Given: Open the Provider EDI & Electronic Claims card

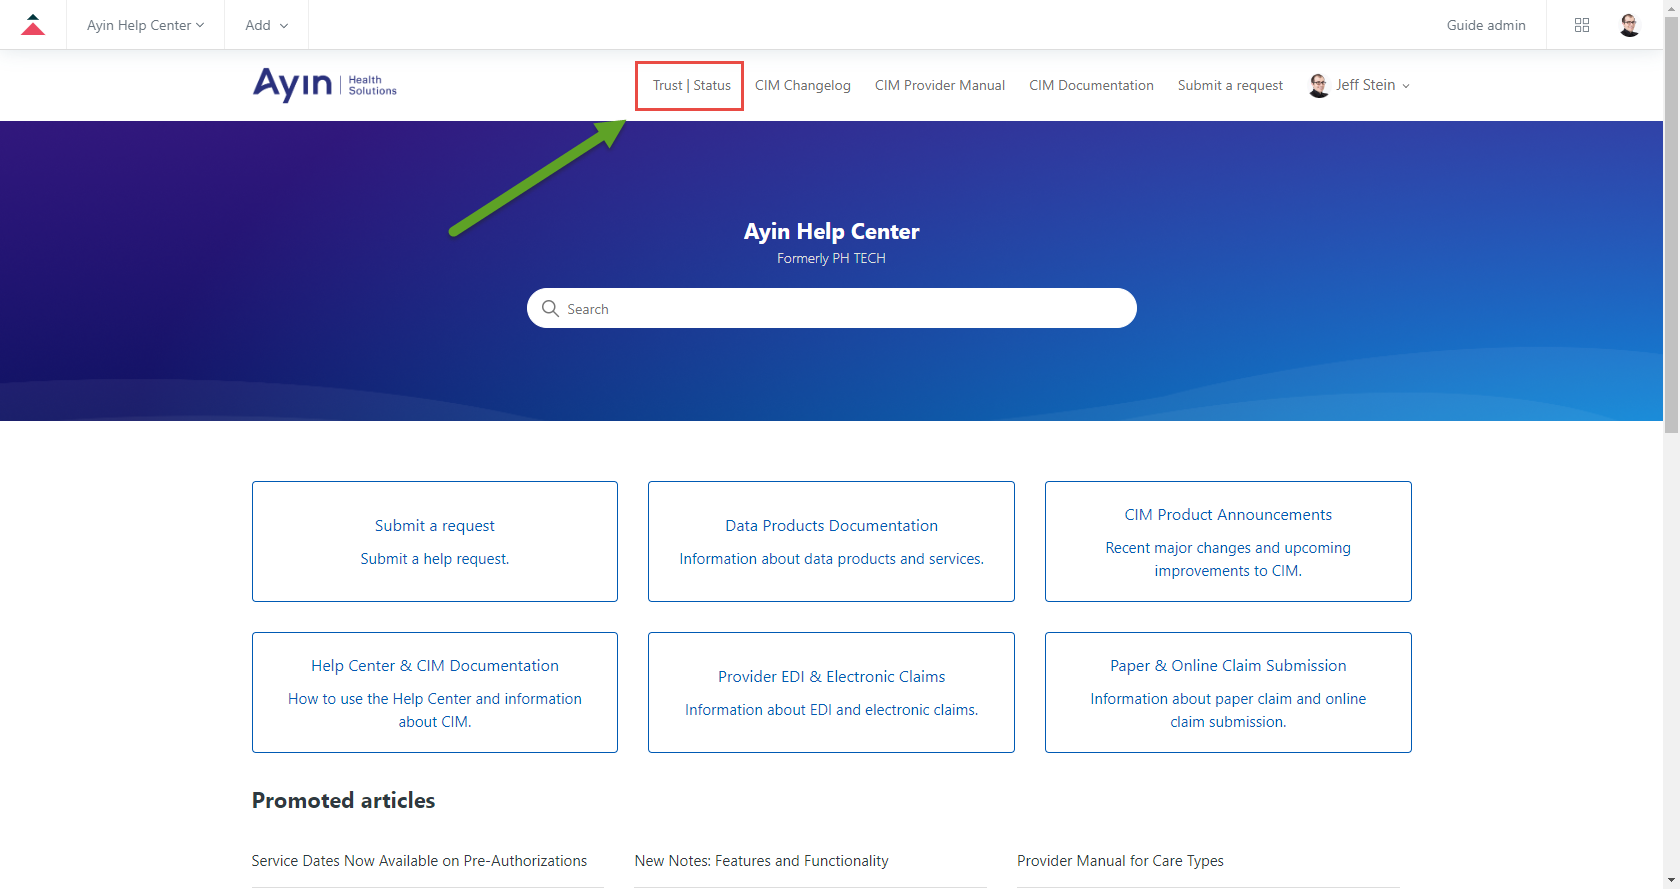Looking at the screenshot, I should coord(831,692).
